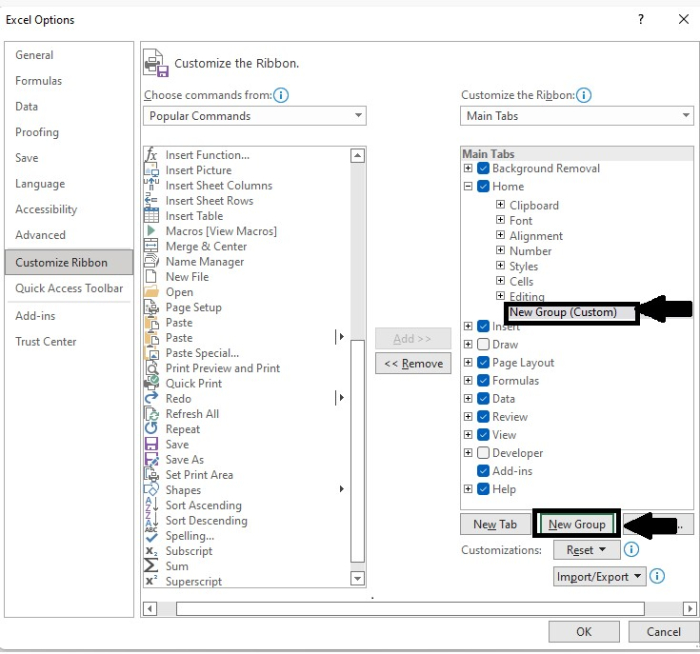This screenshot has width=700, height=654.
Task: Click the Name Manager icon
Action: (151, 261)
